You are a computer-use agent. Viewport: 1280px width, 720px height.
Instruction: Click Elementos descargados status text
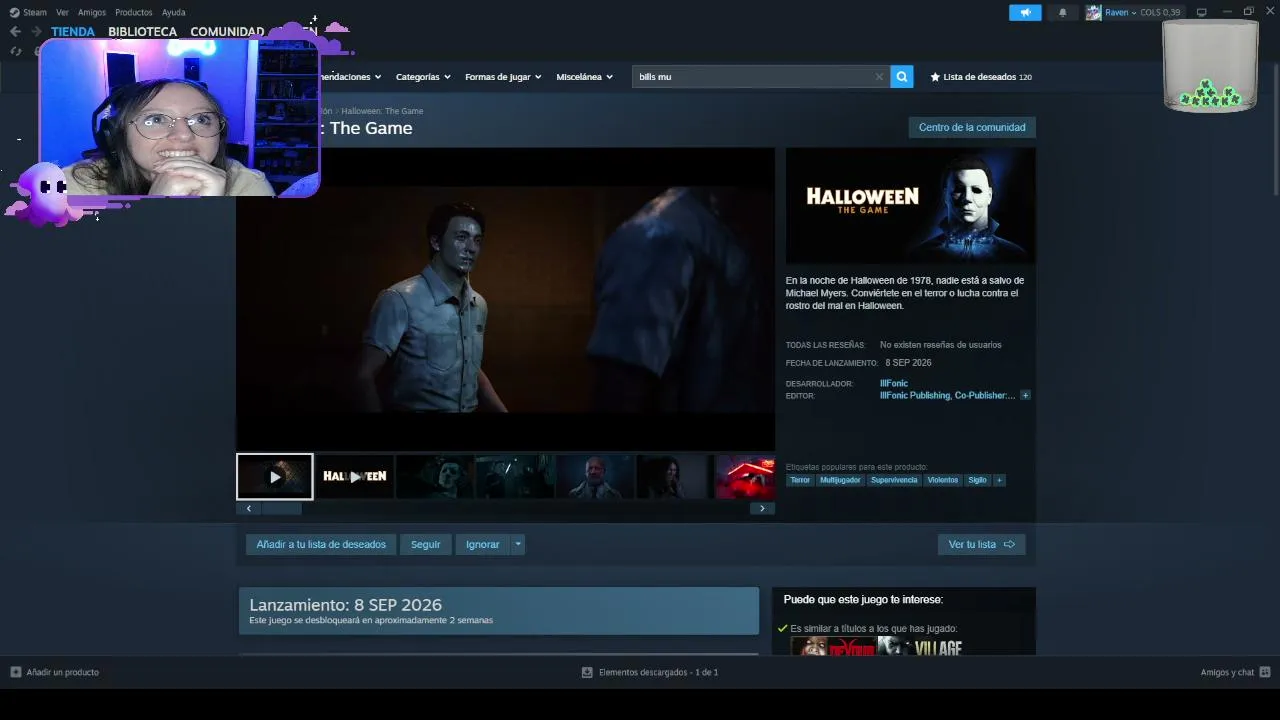pyautogui.click(x=658, y=672)
